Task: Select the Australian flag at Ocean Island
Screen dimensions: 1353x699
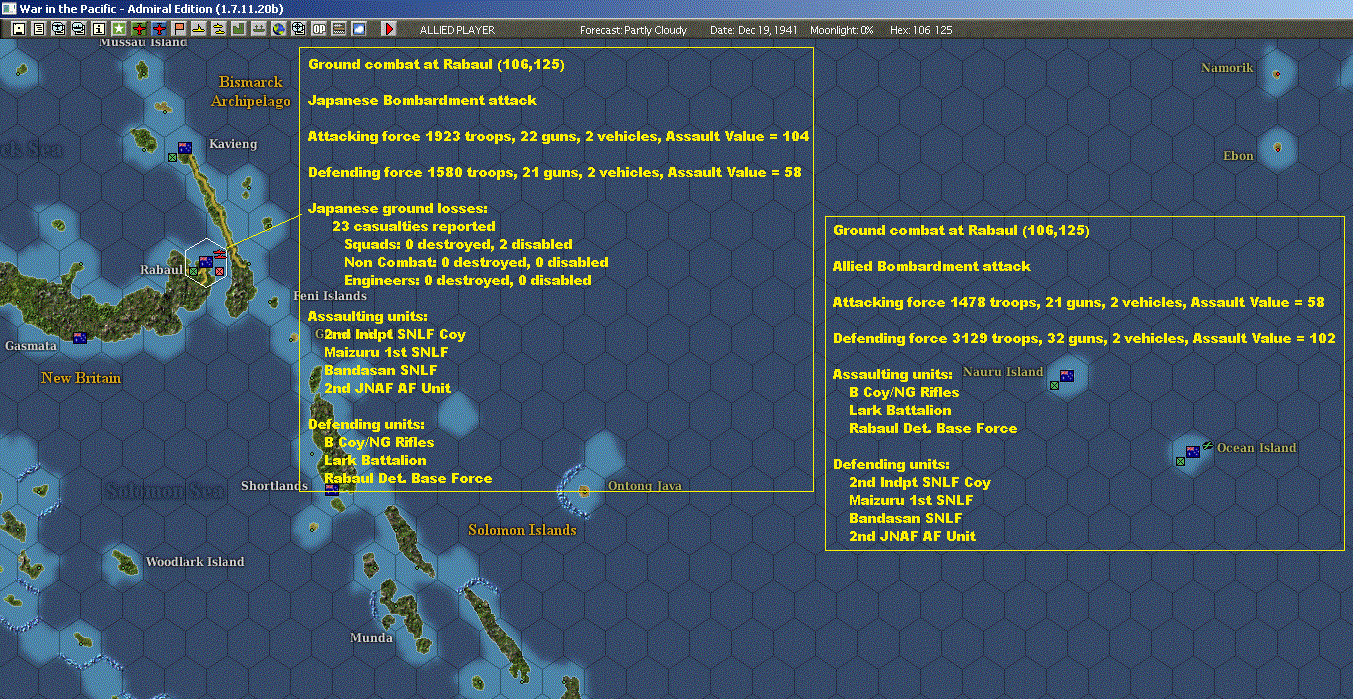Action: point(1193,451)
